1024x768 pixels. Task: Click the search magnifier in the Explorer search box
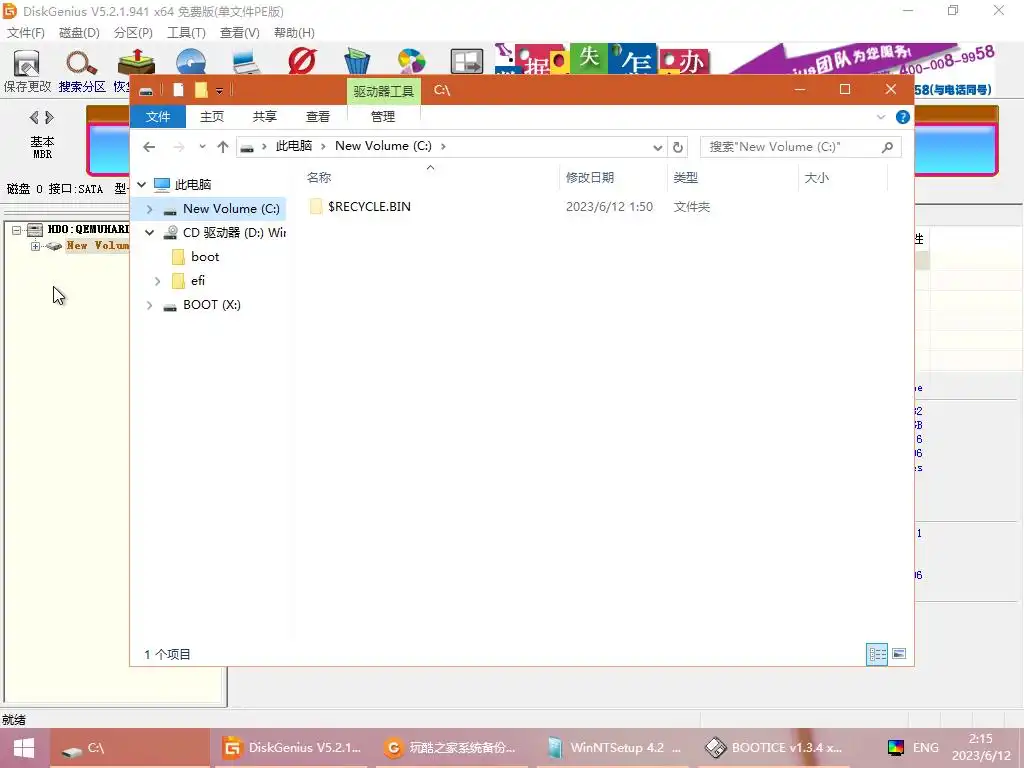click(x=887, y=147)
